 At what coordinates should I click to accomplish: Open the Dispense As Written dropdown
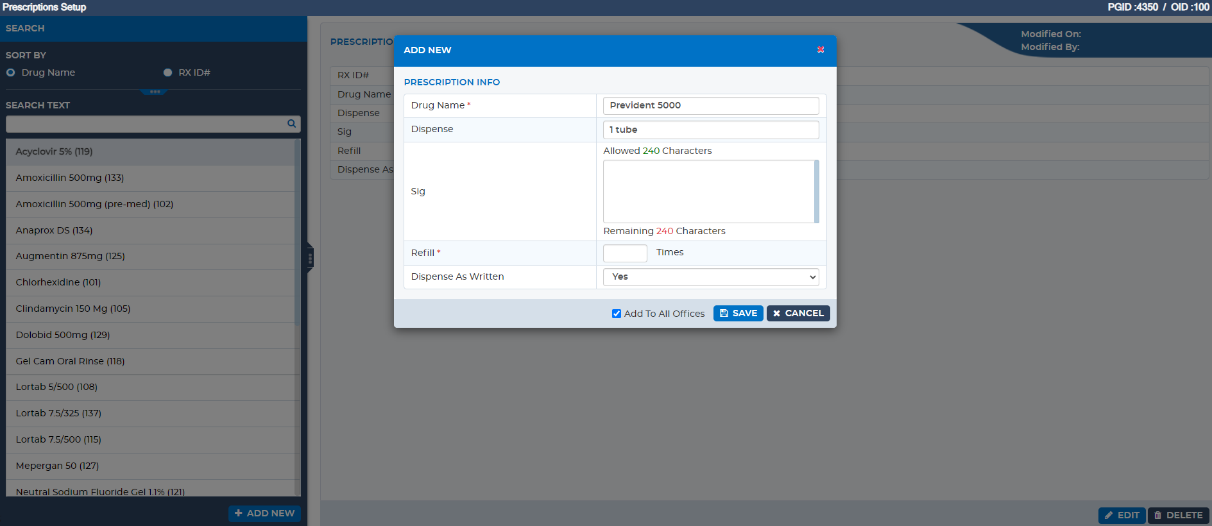tap(711, 277)
